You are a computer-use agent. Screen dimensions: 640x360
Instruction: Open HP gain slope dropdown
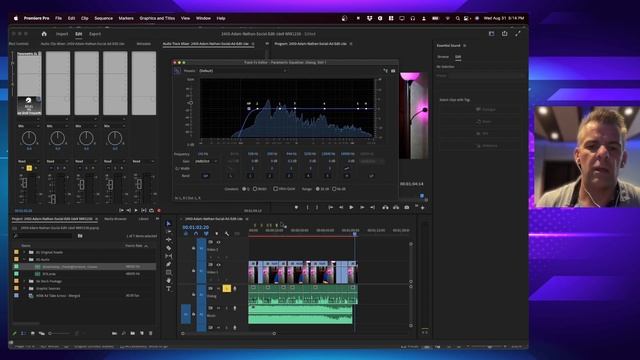tap(206, 161)
